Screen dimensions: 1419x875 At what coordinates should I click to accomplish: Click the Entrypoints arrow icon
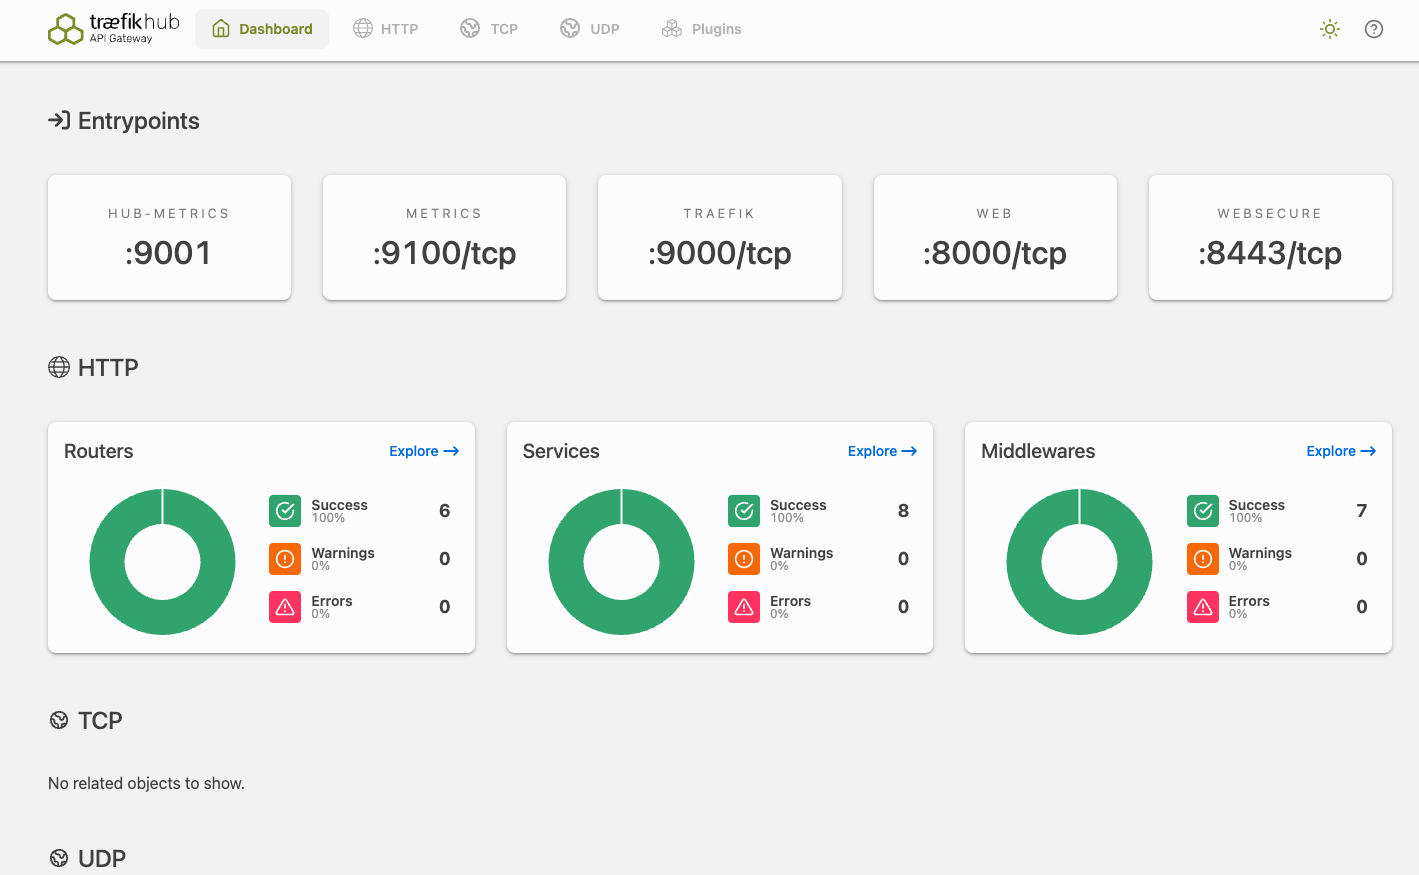coord(60,120)
